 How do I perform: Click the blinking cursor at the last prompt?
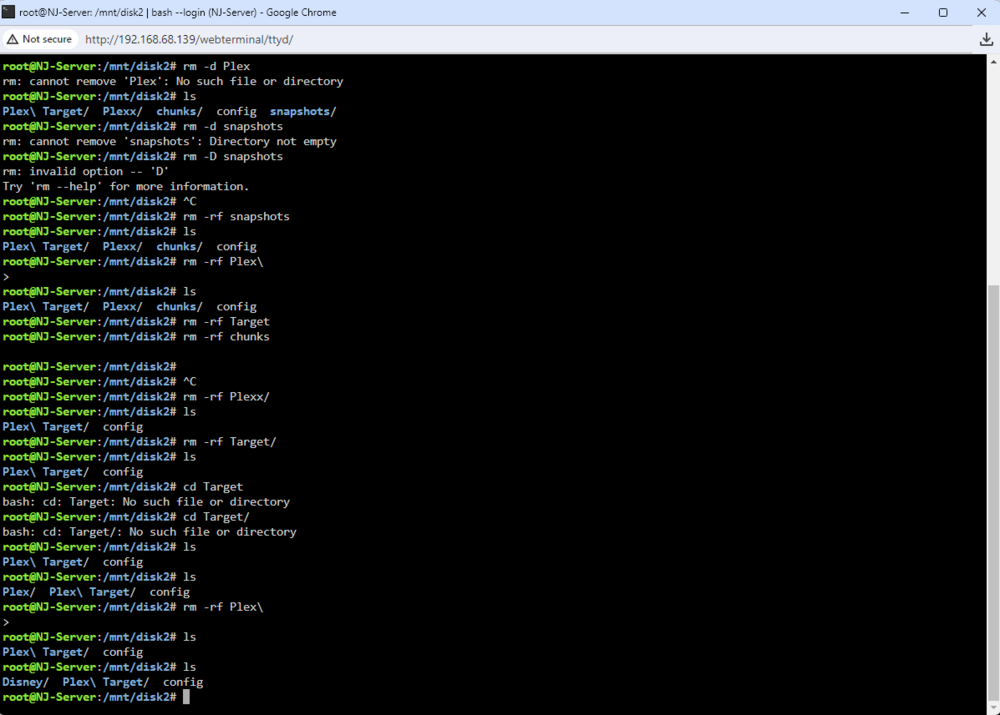pyautogui.click(x=186, y=697)
